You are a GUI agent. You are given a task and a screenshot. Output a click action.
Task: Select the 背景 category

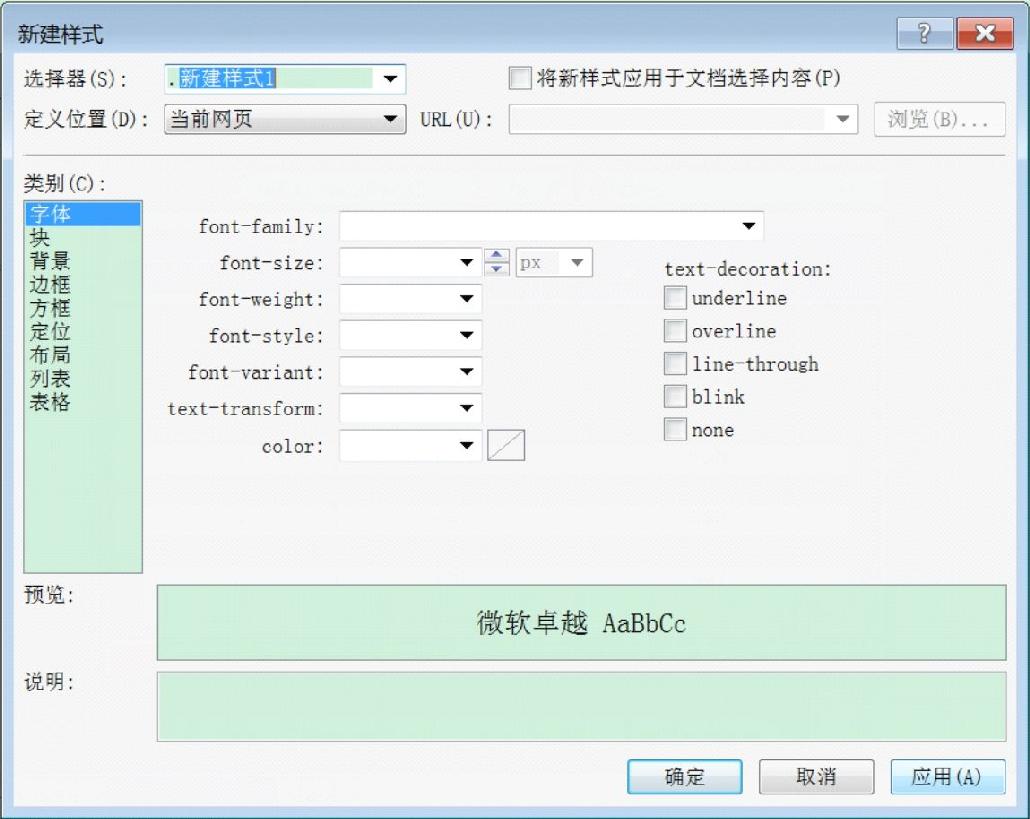pos(83,261)
